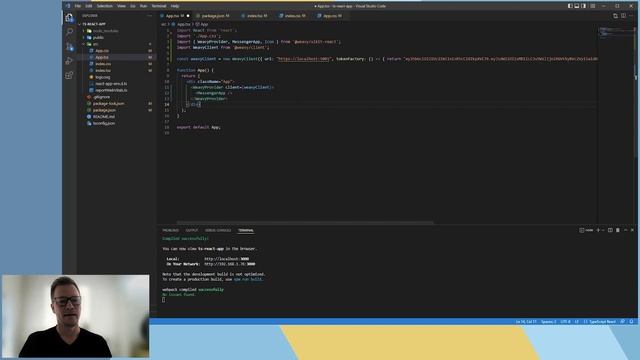Switch to the Output panel tab

pyautogui.click(x=191, y=230)
